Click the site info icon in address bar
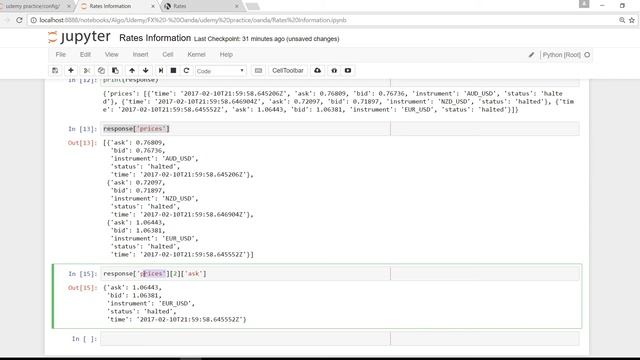Screen dimensions: 640x360 (33, 20)
